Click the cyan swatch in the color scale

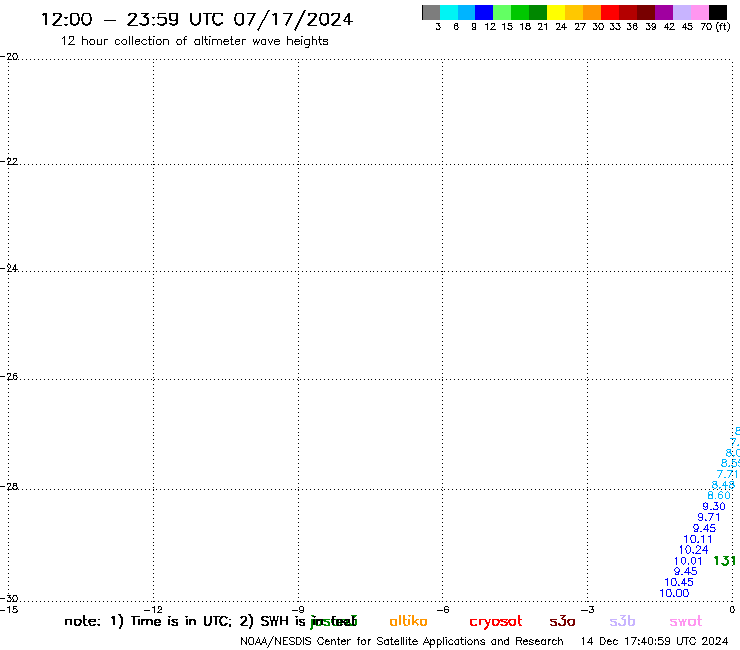(x=449, y=12)
